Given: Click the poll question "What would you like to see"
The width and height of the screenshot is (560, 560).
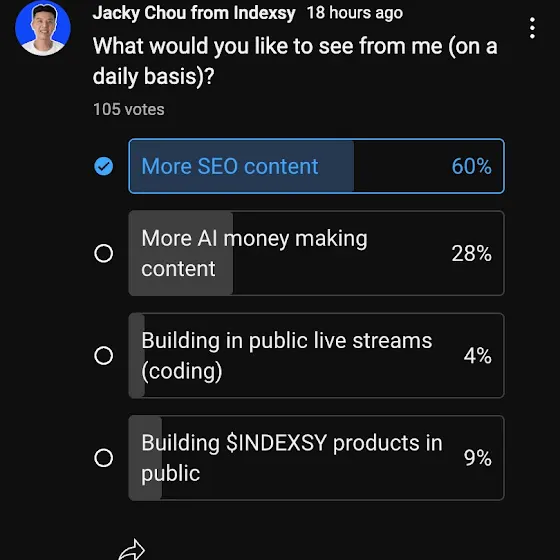Looking at the screenshot, I should point(295,61).
